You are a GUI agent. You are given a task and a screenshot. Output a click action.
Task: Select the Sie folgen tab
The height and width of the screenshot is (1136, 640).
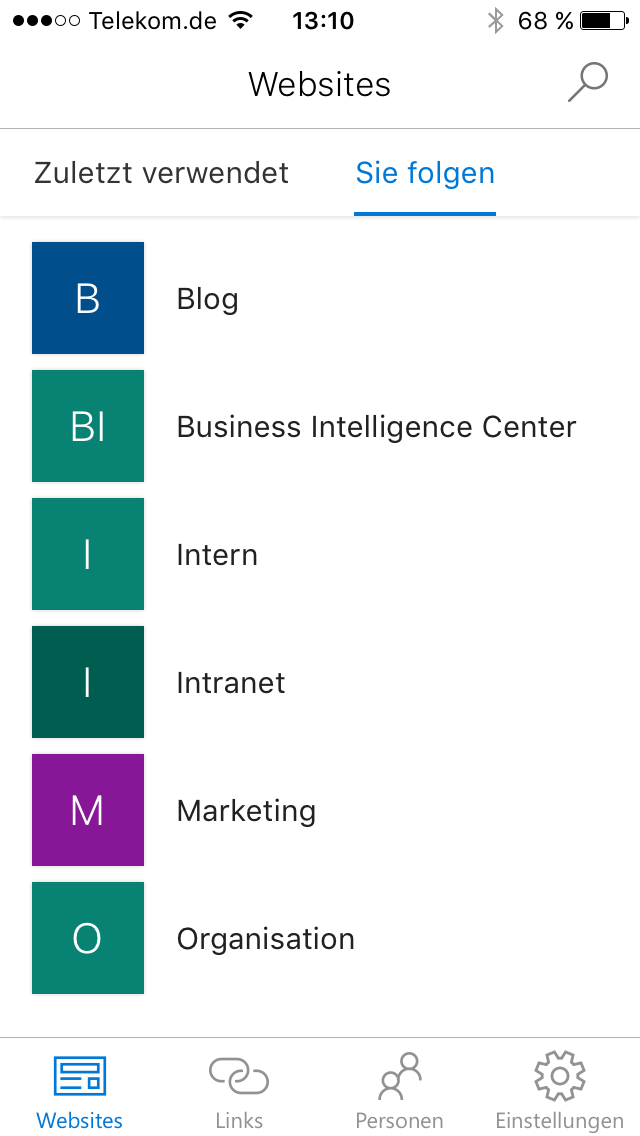click(x=425, y=173)
